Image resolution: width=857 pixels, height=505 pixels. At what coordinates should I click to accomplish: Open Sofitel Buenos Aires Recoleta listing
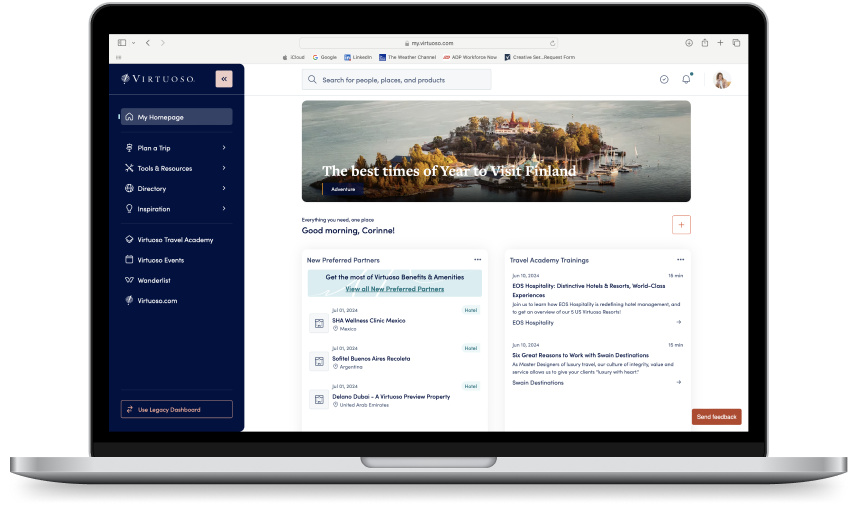[x=371, y=359]
